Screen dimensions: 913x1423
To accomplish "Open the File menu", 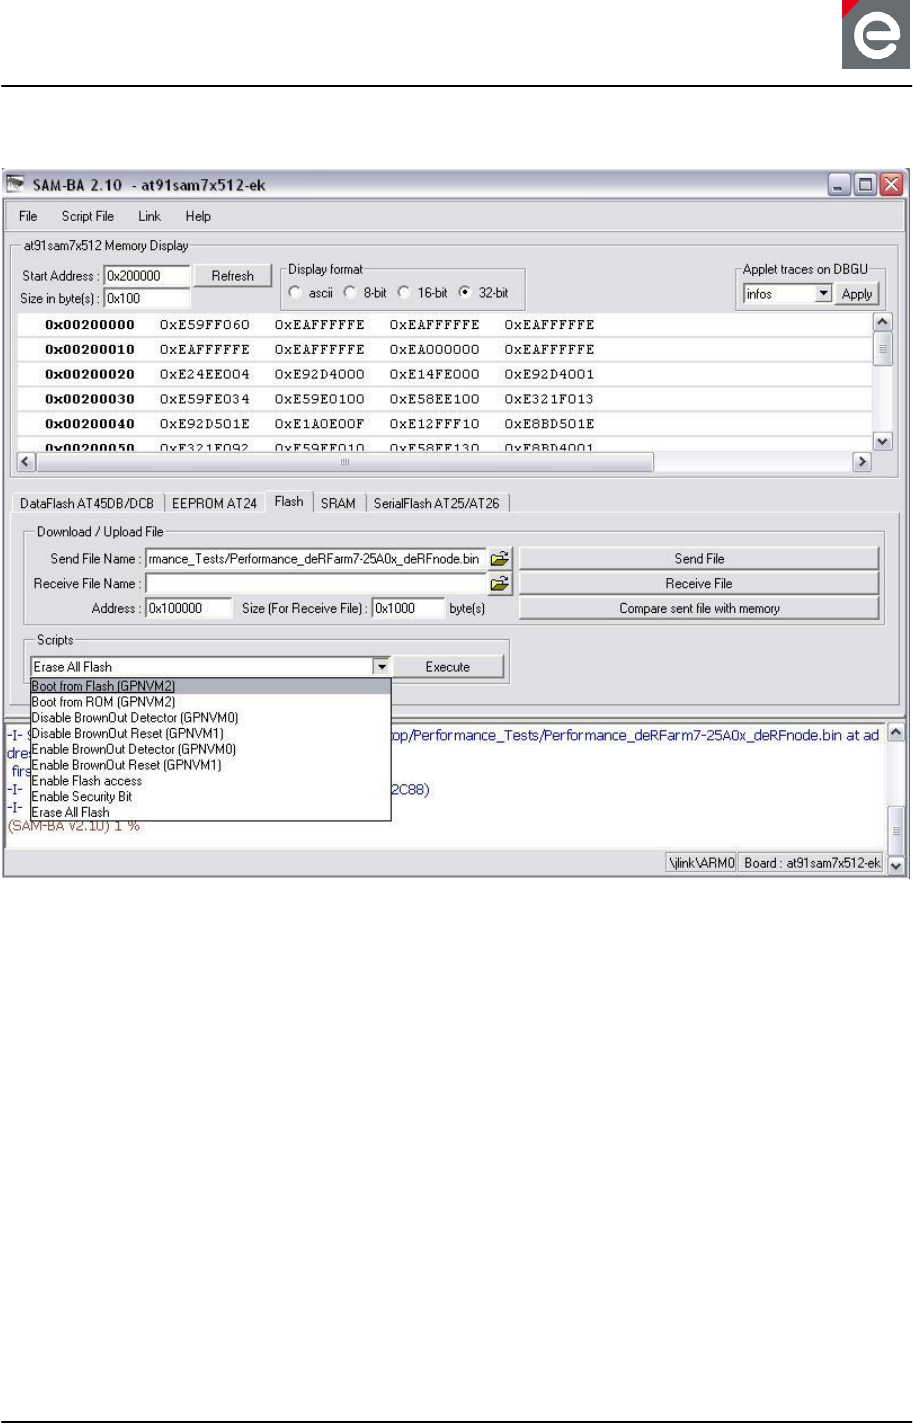I will [28, 216].
